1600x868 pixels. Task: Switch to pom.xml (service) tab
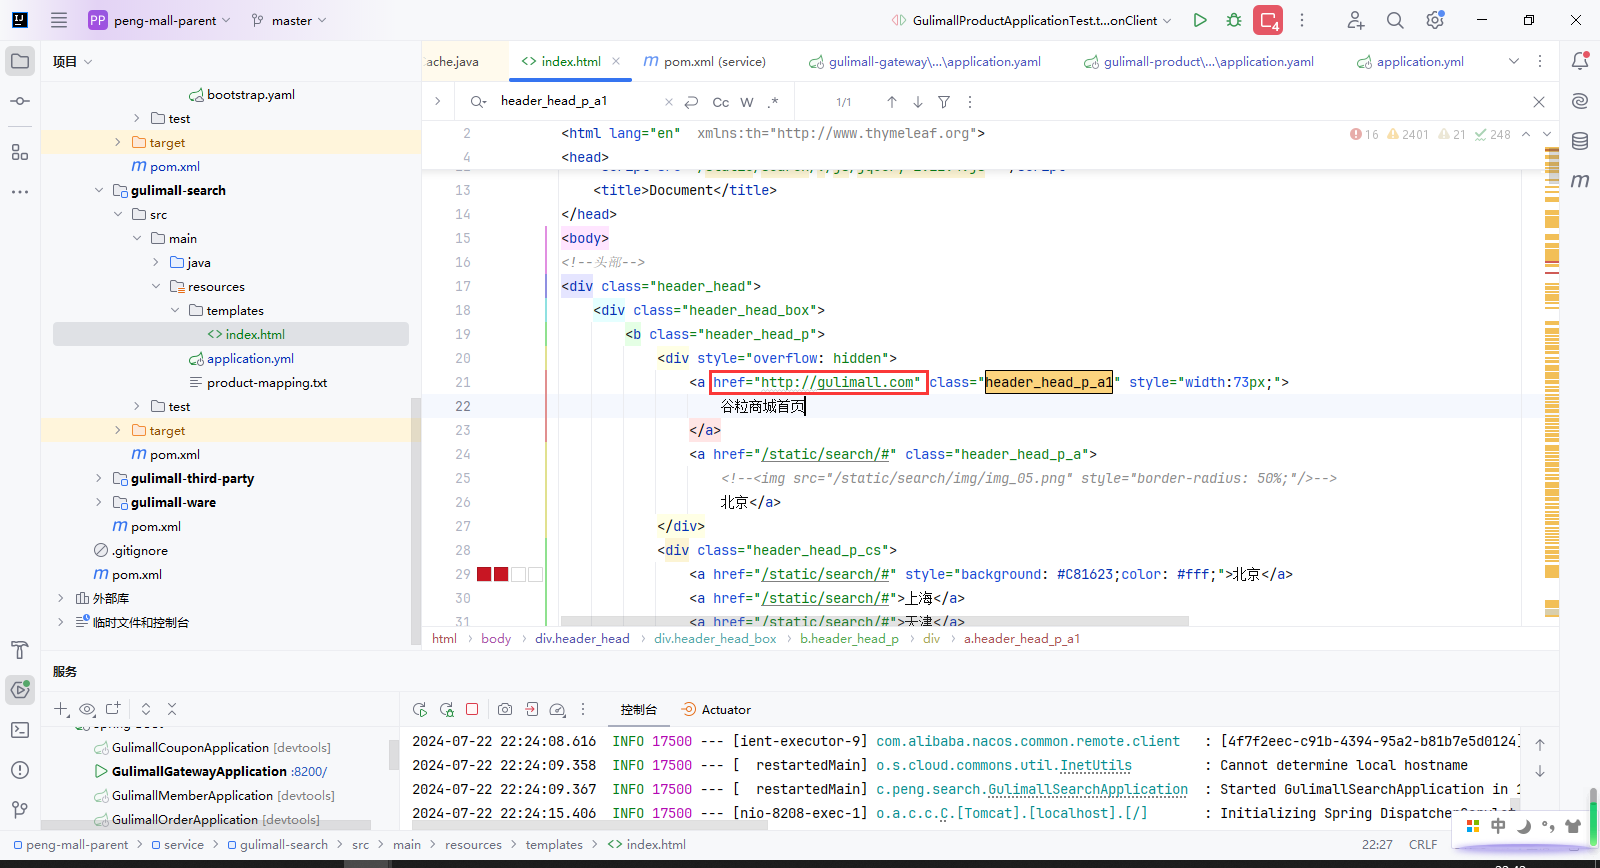tap(705, 61)
